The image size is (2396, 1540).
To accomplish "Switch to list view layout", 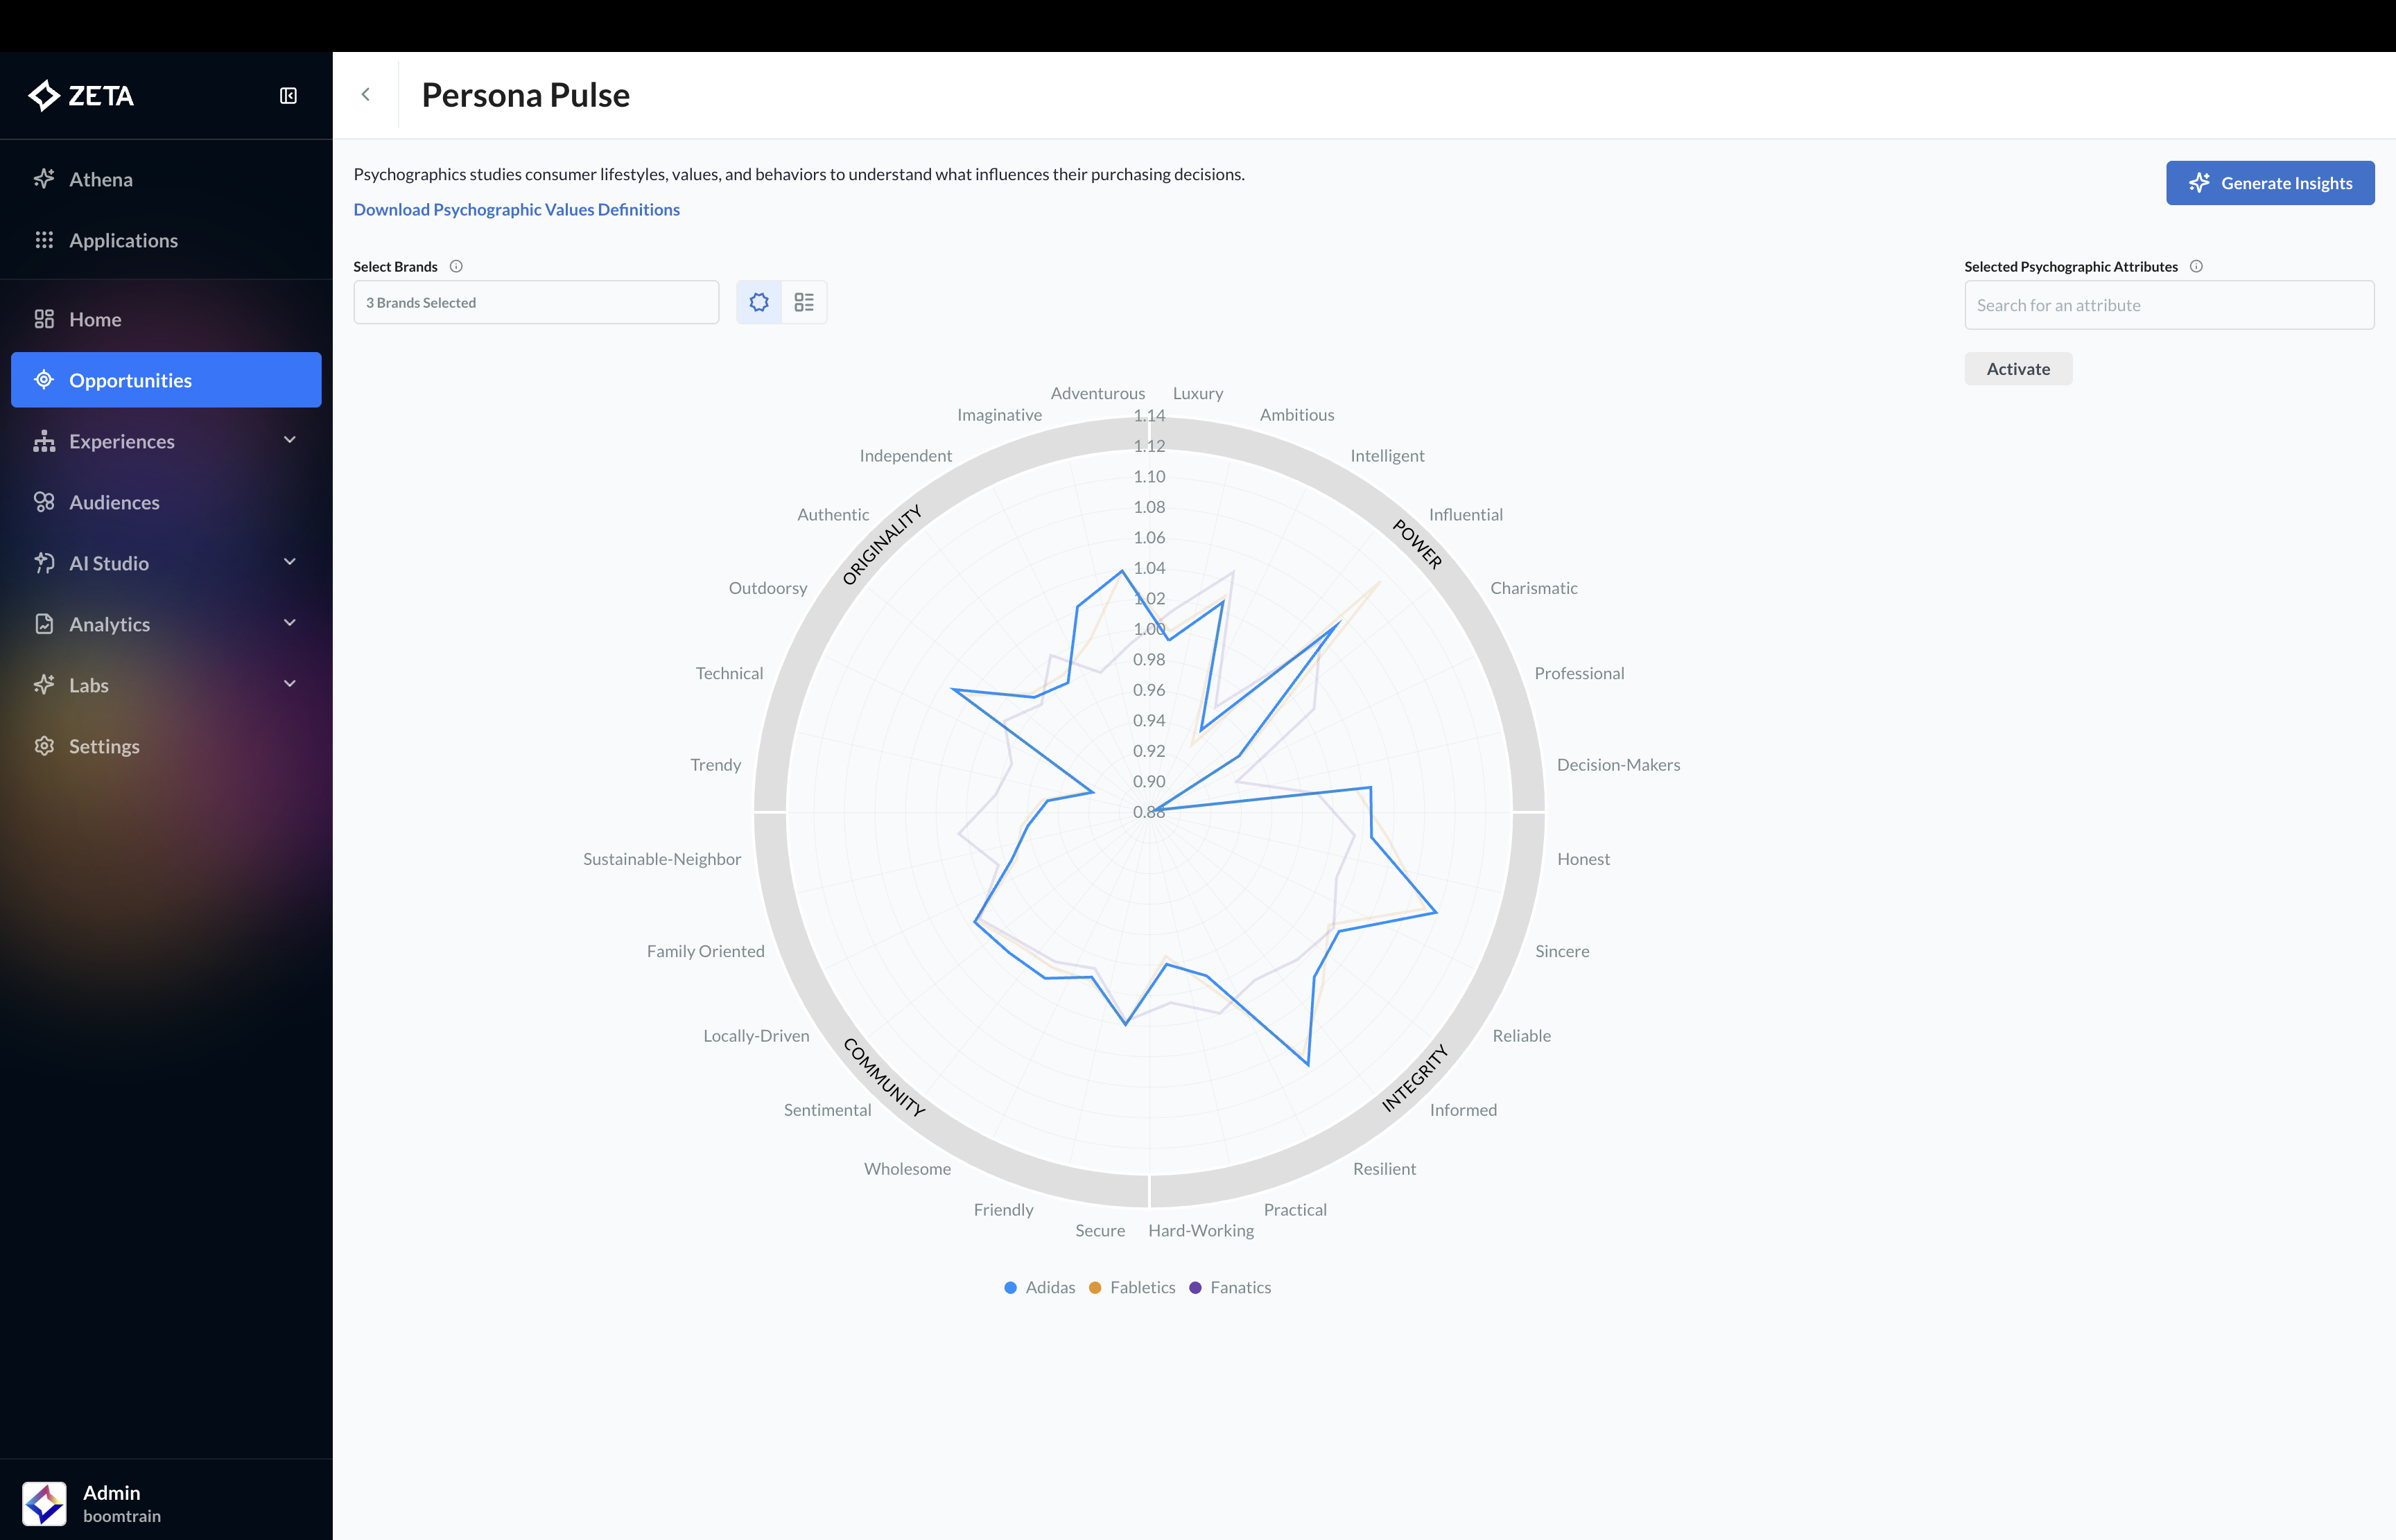I will (x=804, y=302).
